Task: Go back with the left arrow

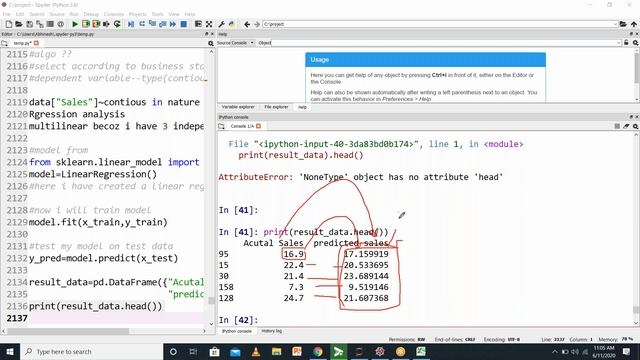Action: tap(247, 24)
